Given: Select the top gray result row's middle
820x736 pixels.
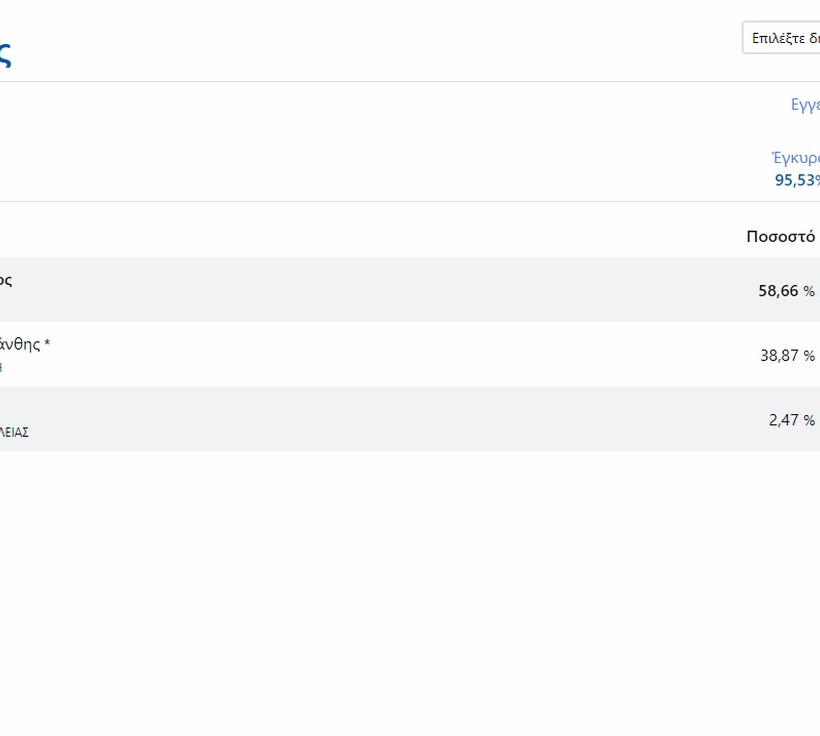Looking at the screenshot, I should tap(400, 290).
